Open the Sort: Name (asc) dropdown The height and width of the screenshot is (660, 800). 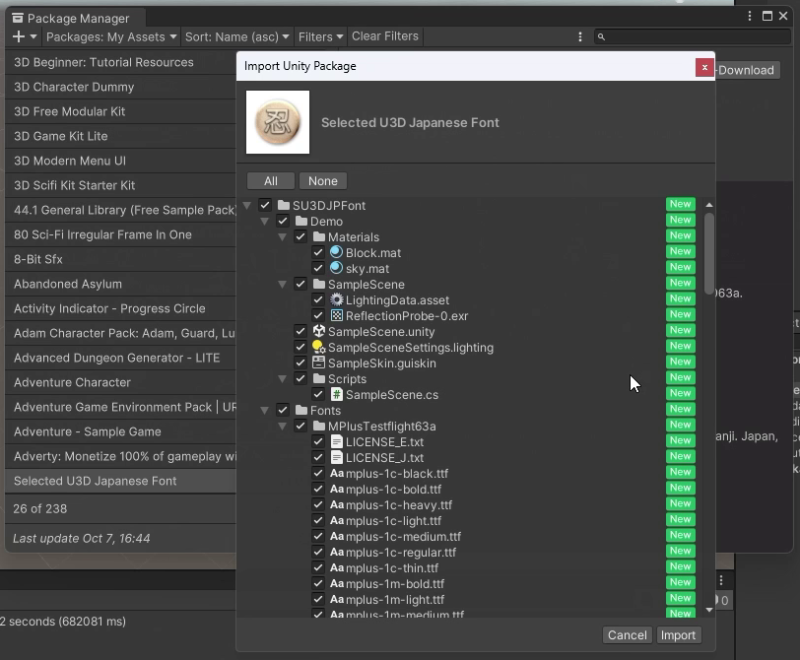tap(237, 37)
